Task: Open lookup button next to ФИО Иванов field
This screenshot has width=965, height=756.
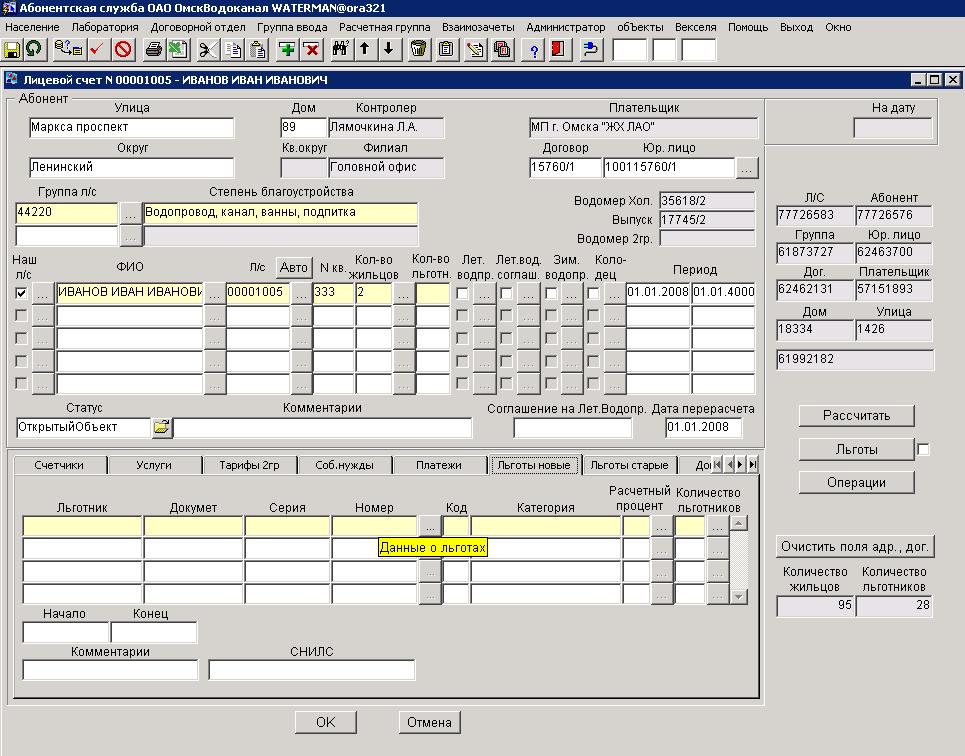Action: pyautogui.click(x=213, y=293)
